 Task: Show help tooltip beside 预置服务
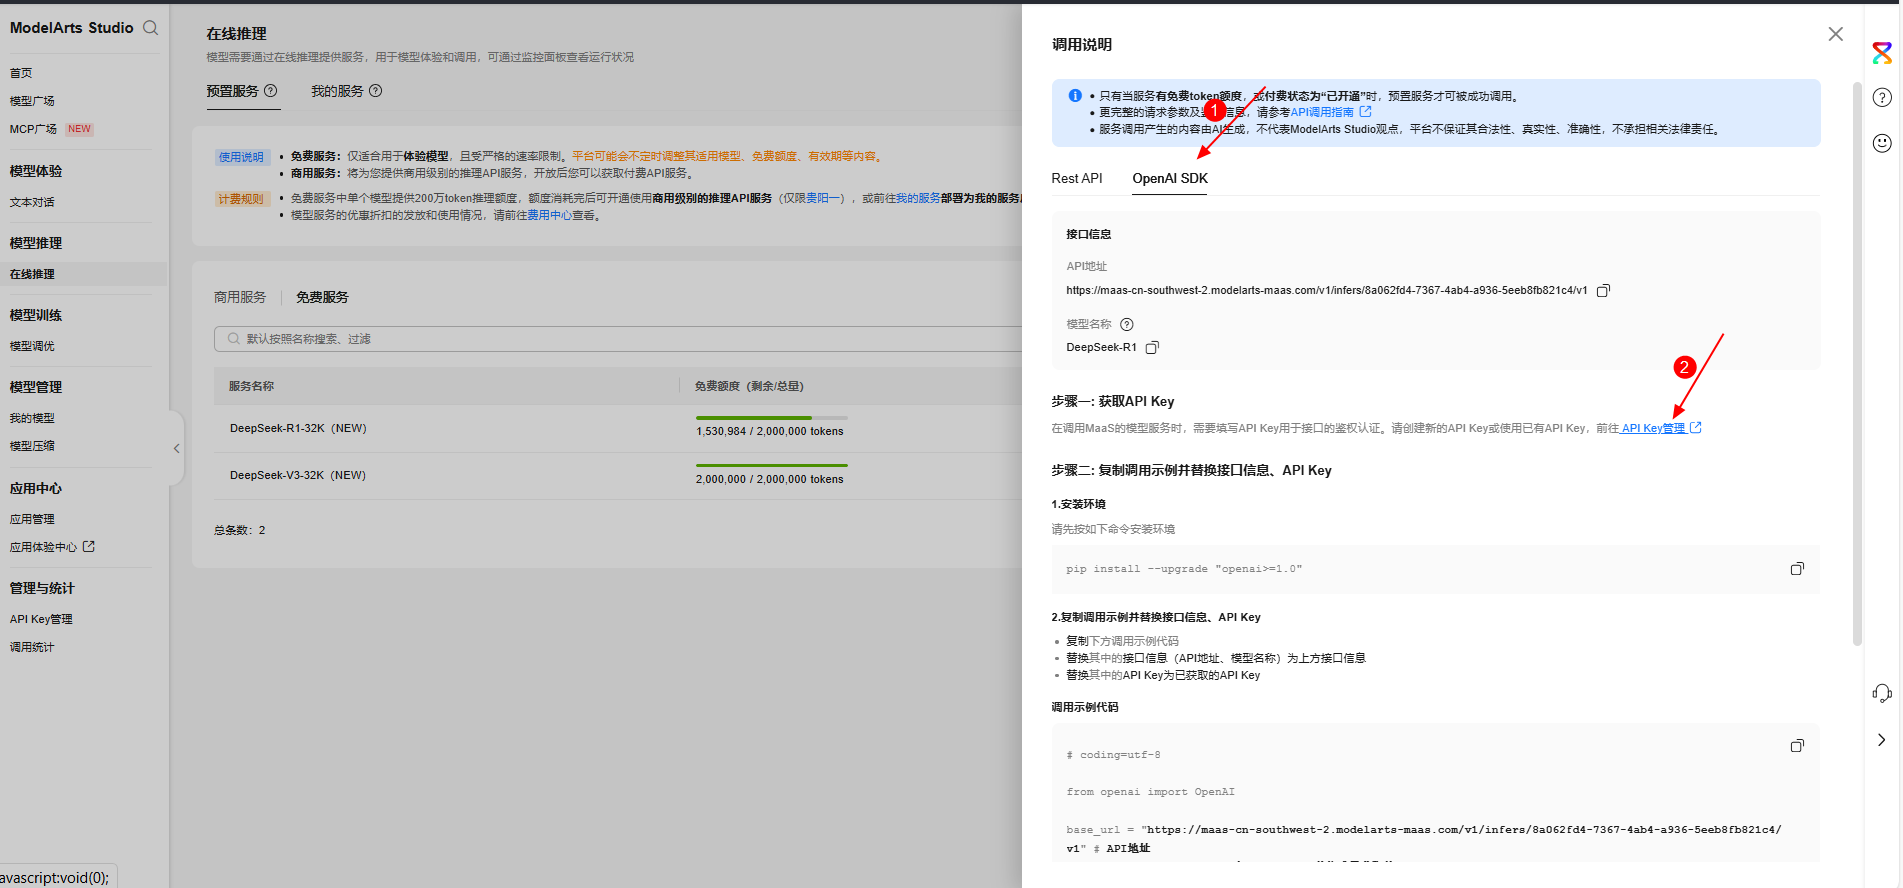[x=270, y=91]
